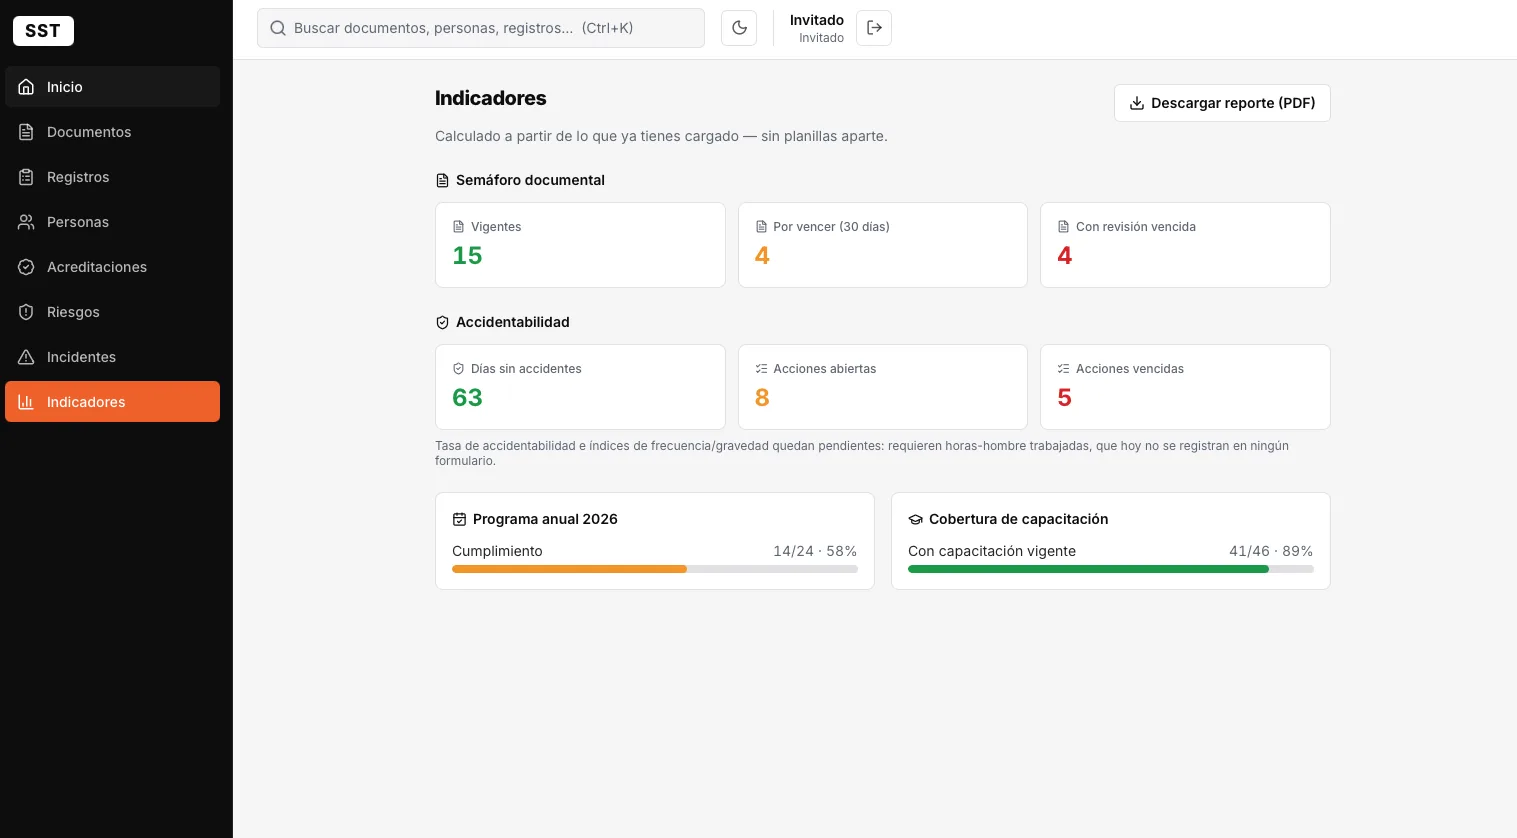
Task: Click the SST logo
Action: (x=43, y=31)
